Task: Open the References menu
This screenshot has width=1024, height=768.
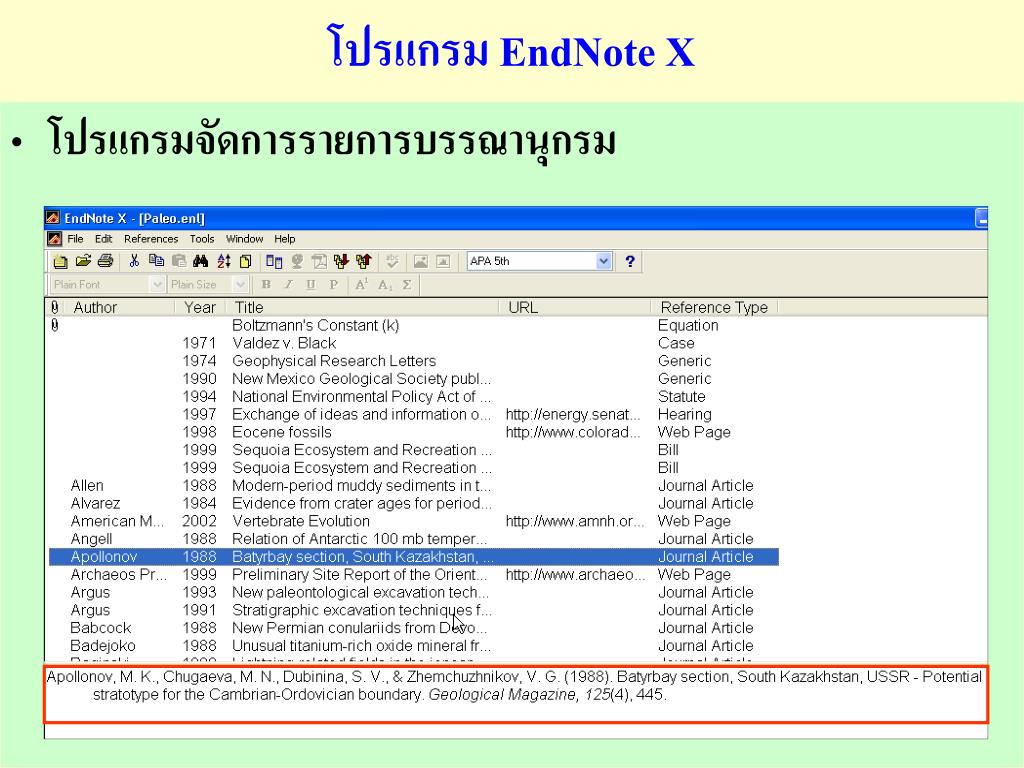Action: click(x=151, y=239)
